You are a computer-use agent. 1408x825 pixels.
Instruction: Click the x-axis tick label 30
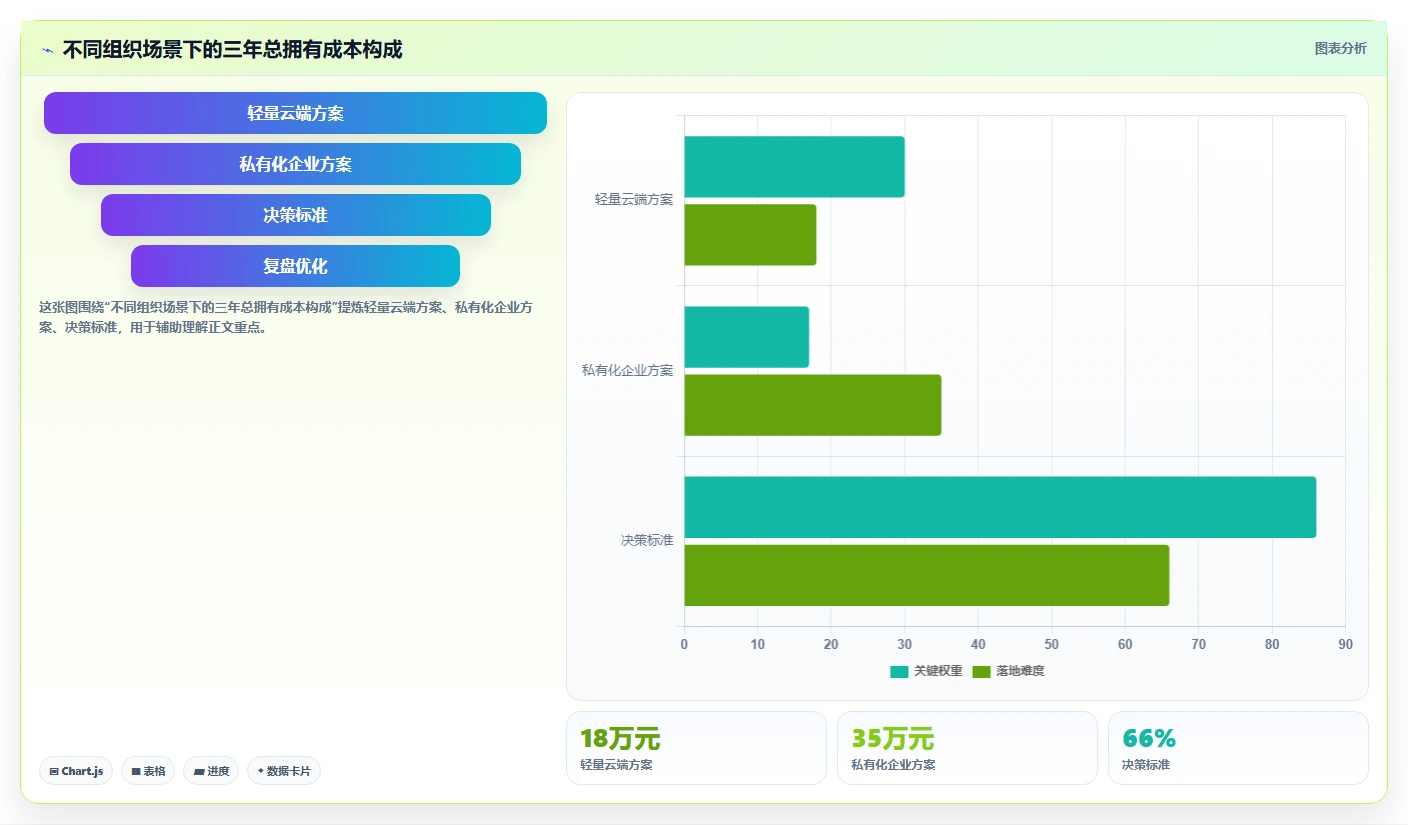[x=904, y=645]
